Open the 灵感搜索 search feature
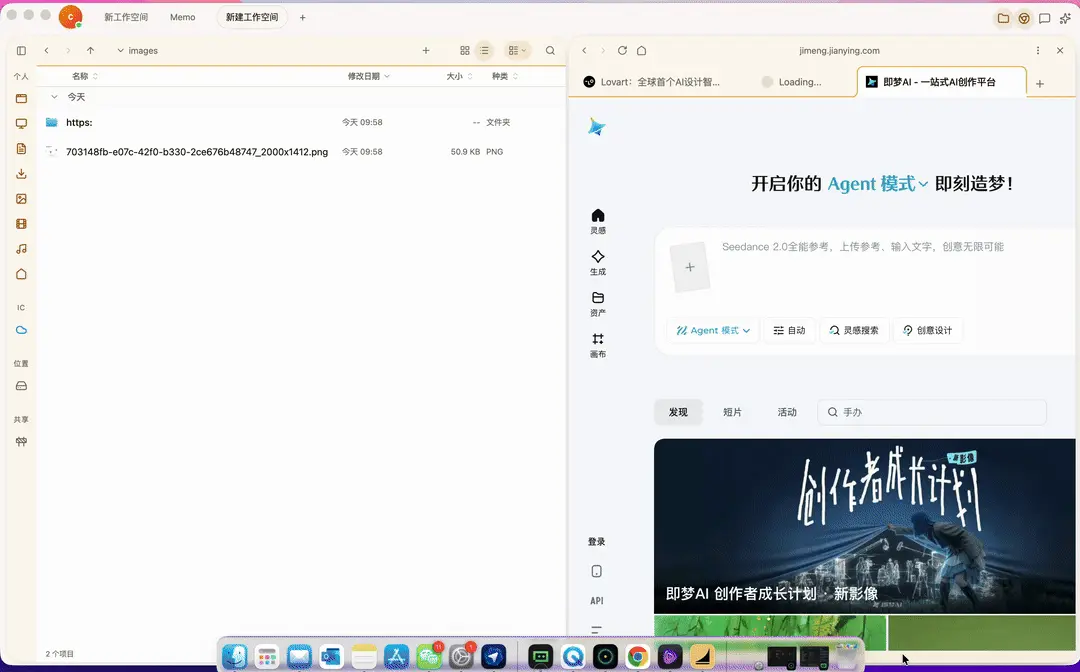This screenshot has width=1080, height=672. [x=854, y=330]
